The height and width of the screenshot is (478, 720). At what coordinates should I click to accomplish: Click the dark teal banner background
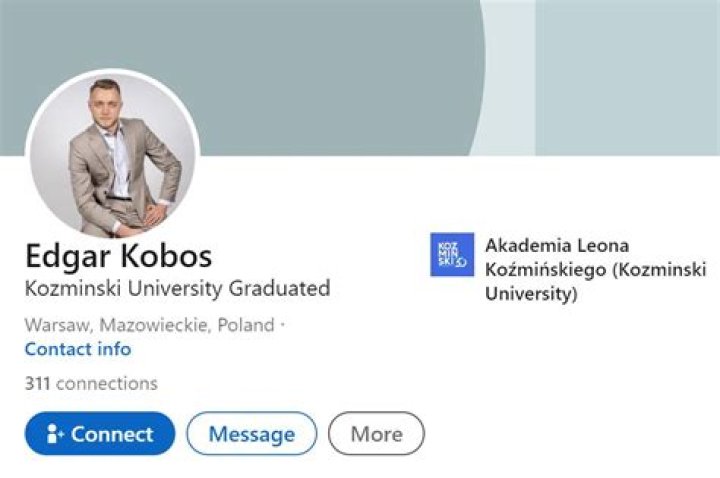[x=300, y=60]
